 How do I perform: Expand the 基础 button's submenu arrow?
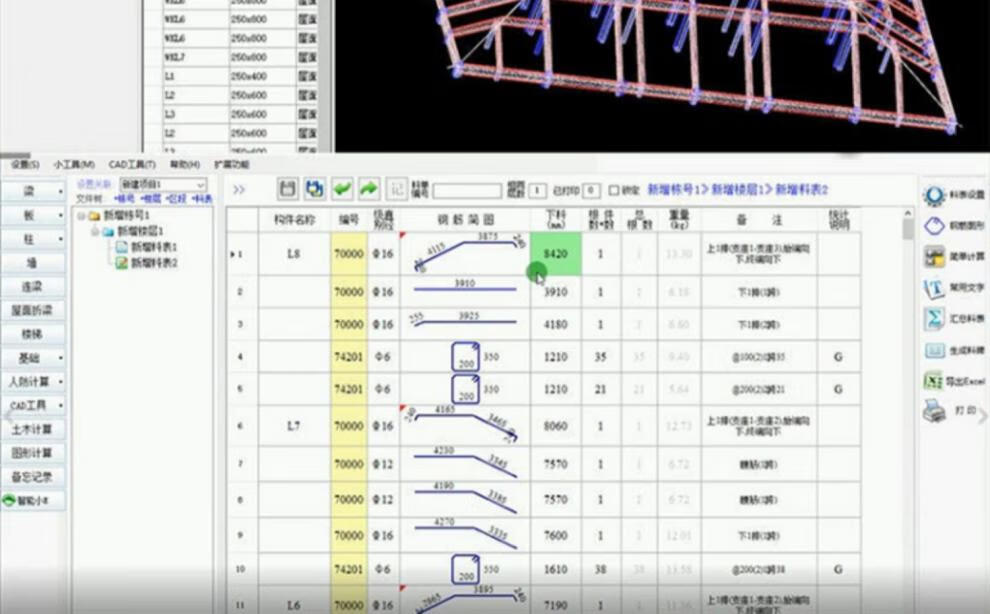pos(60,358)
